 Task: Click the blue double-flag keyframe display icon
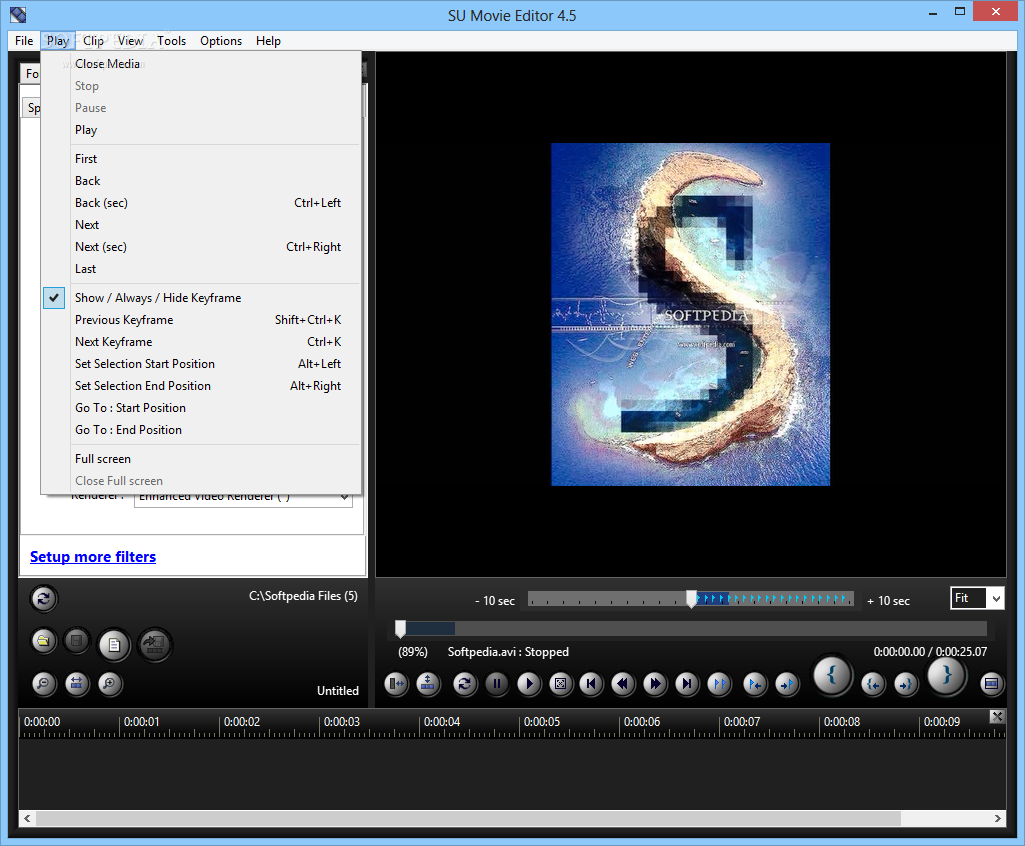click(x=720, y=684)
